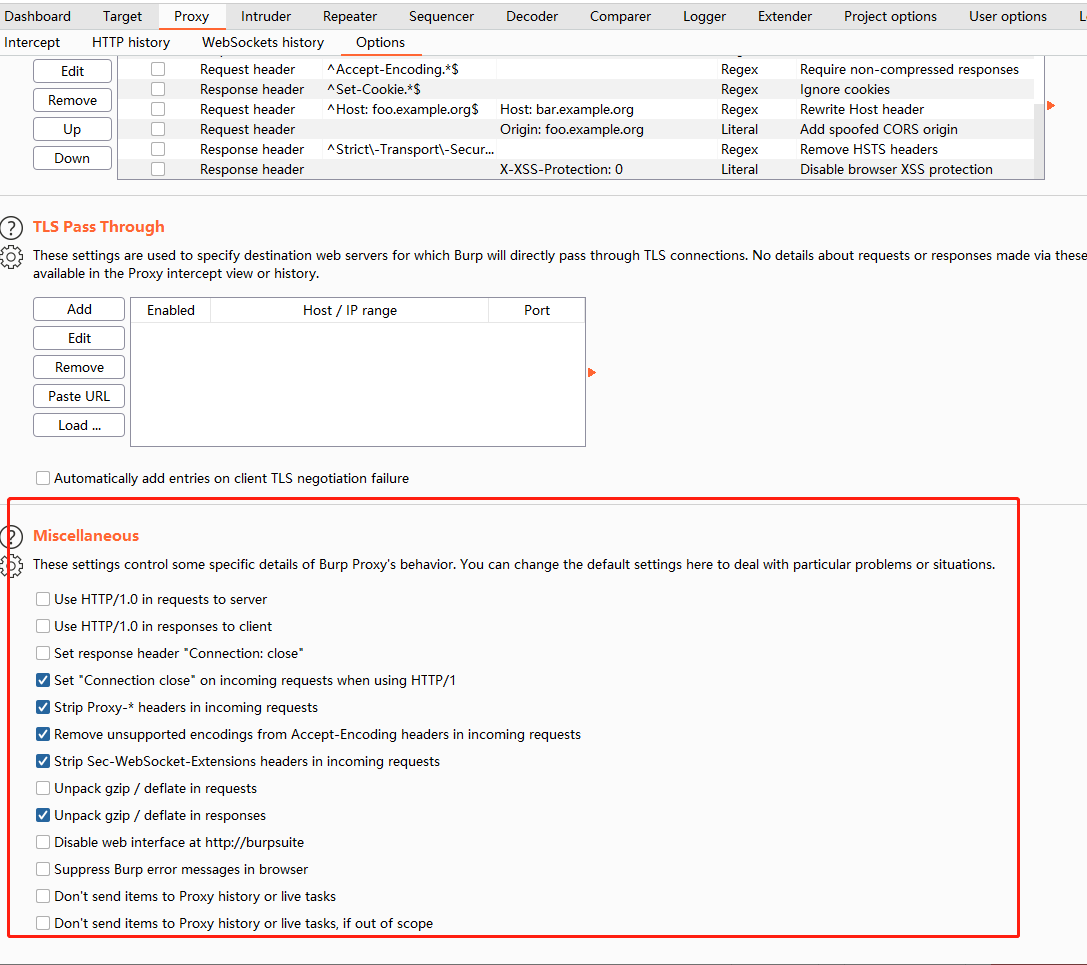Add a new TLS pass-through entry
The image size is (1087, 965).
(x=78, y=309)
